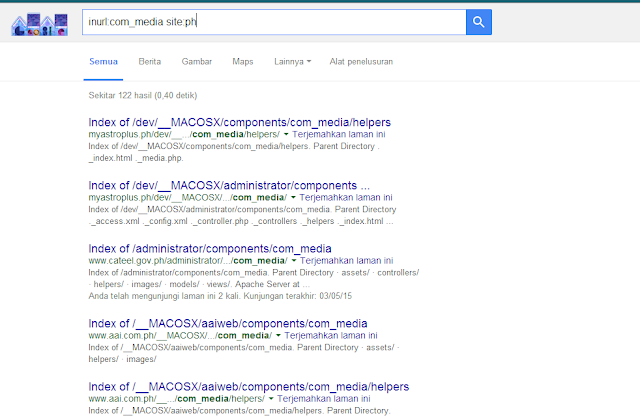Click the www.cateel.gov.ph green URL text

coord(188,261)
